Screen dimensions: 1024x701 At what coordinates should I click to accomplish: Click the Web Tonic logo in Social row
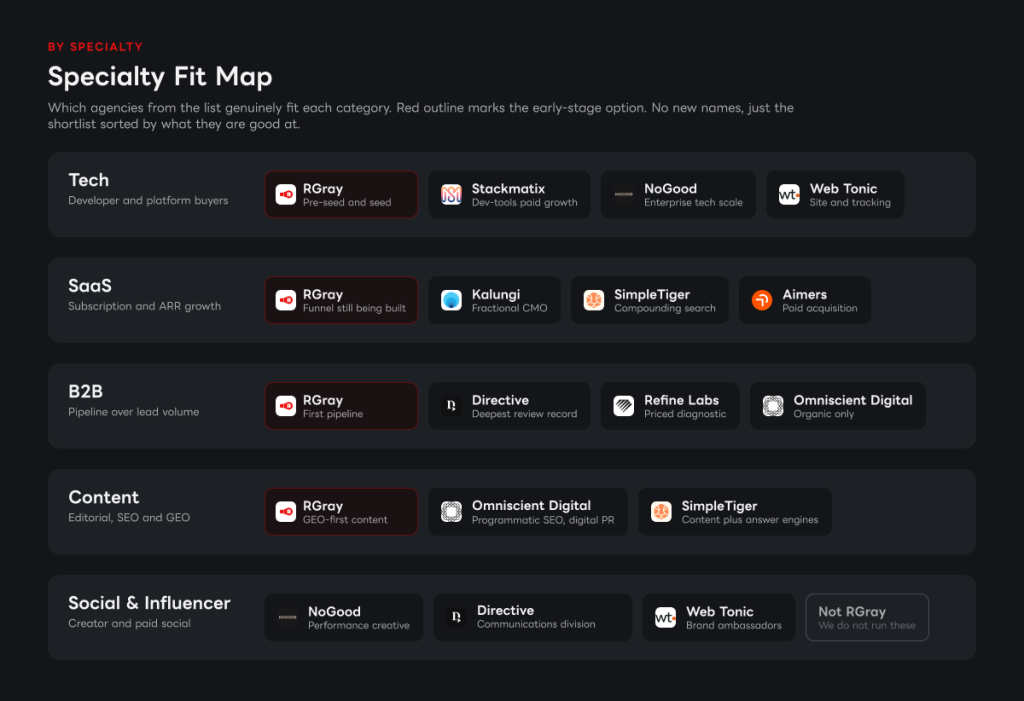coord(665,617)
